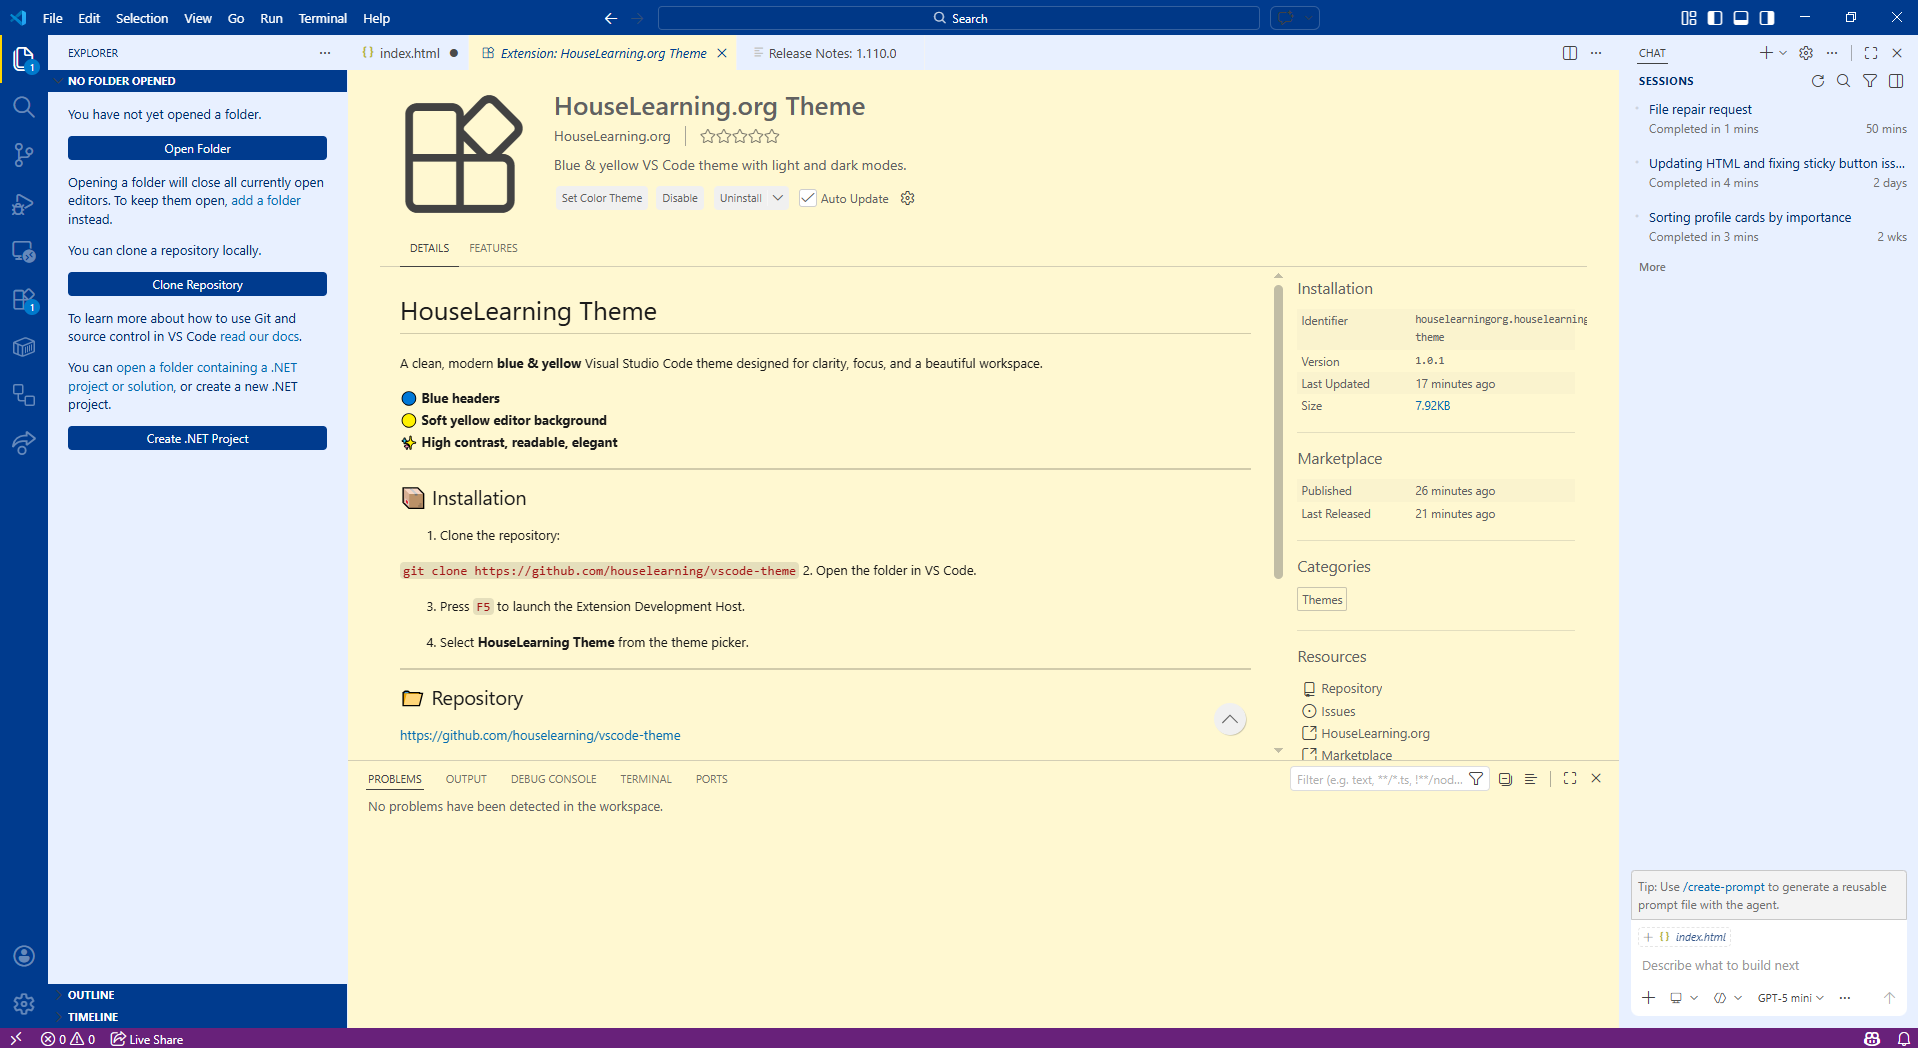Filter chat sessions with funnel icon
This screenshot has width=1918, height=1048.
[1870, 81]
